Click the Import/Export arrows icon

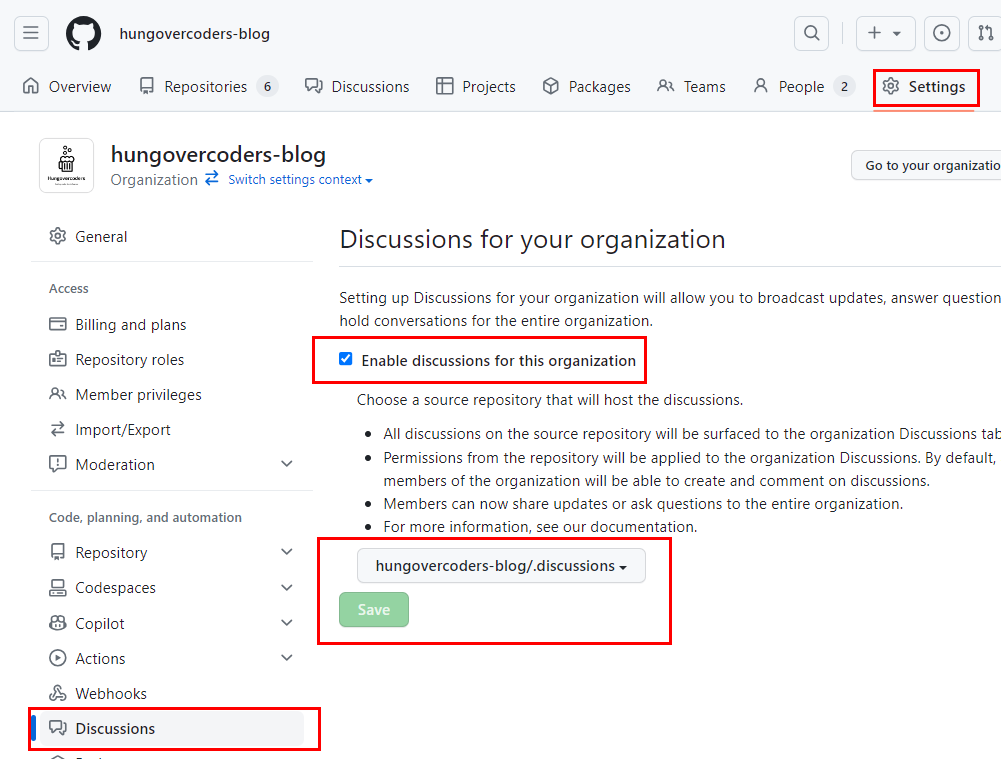(57, 429)
